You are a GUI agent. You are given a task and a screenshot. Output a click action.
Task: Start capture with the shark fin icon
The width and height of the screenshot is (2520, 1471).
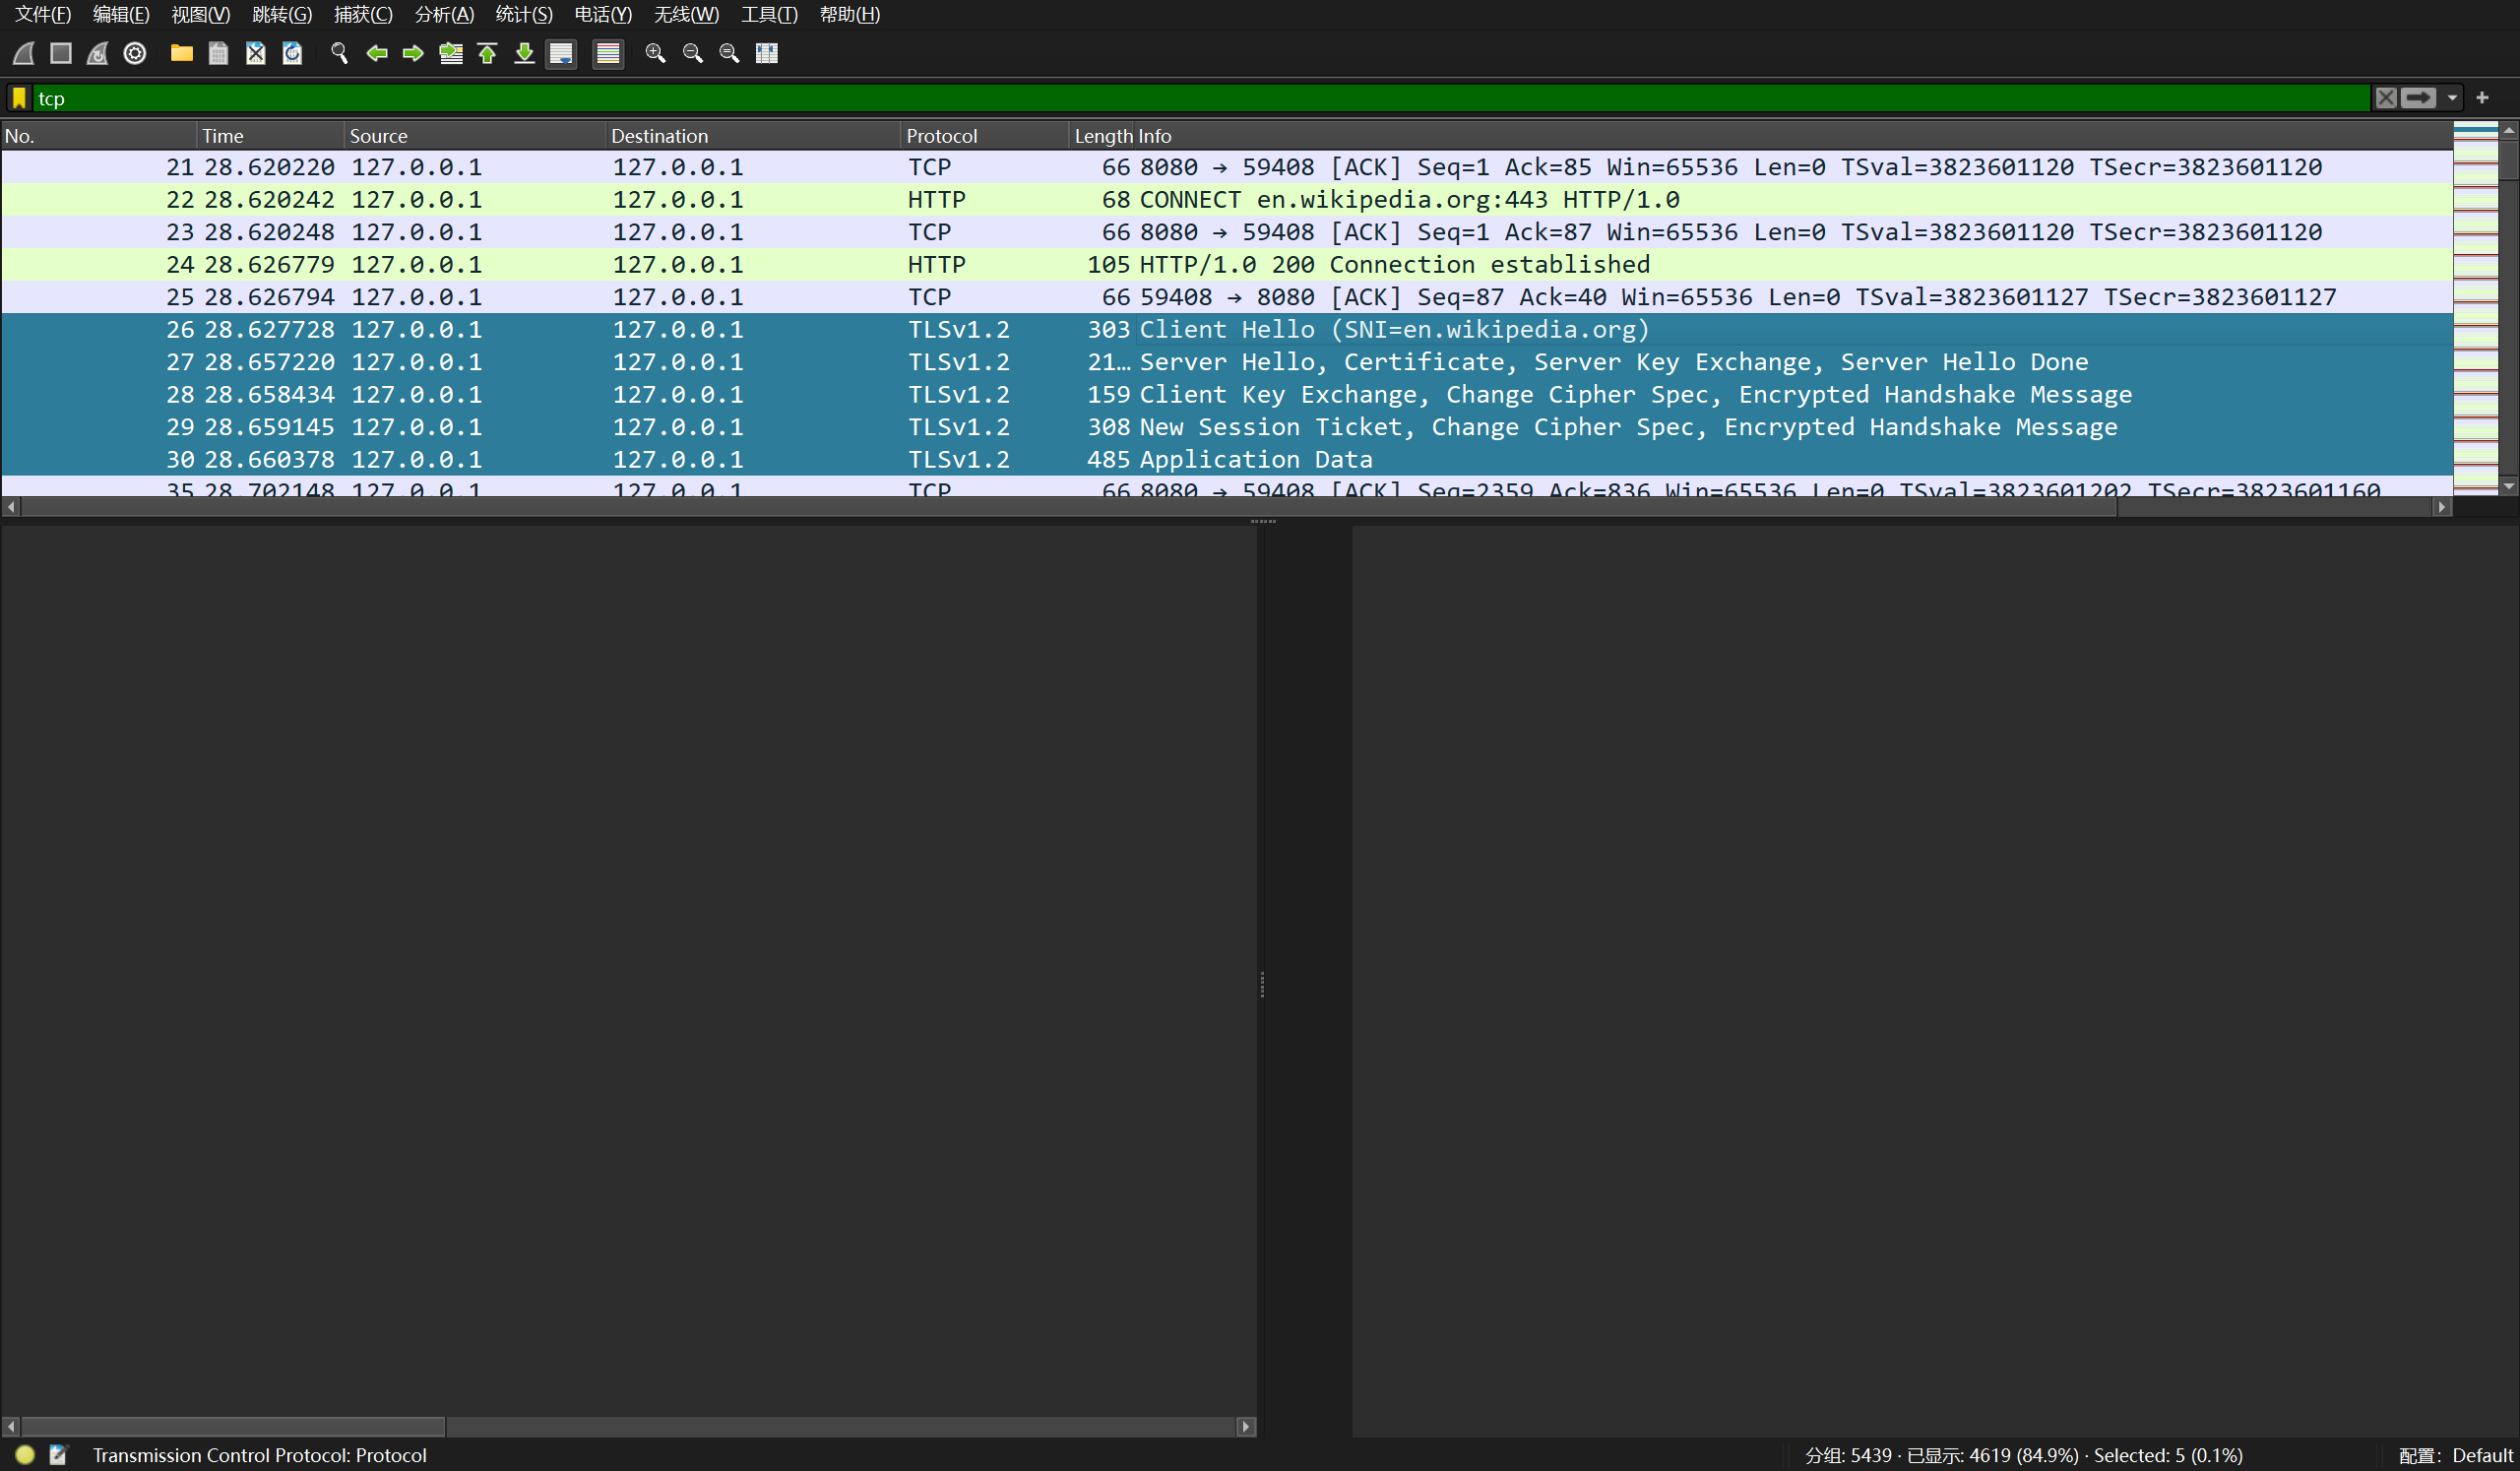24,53
